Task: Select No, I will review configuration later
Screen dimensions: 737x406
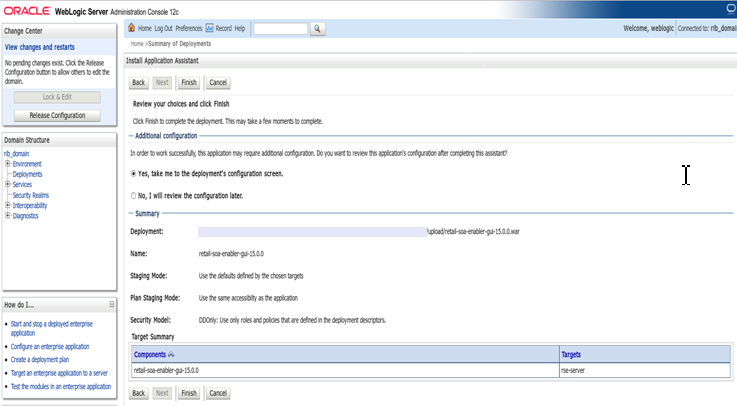Action: click(133, 196)
